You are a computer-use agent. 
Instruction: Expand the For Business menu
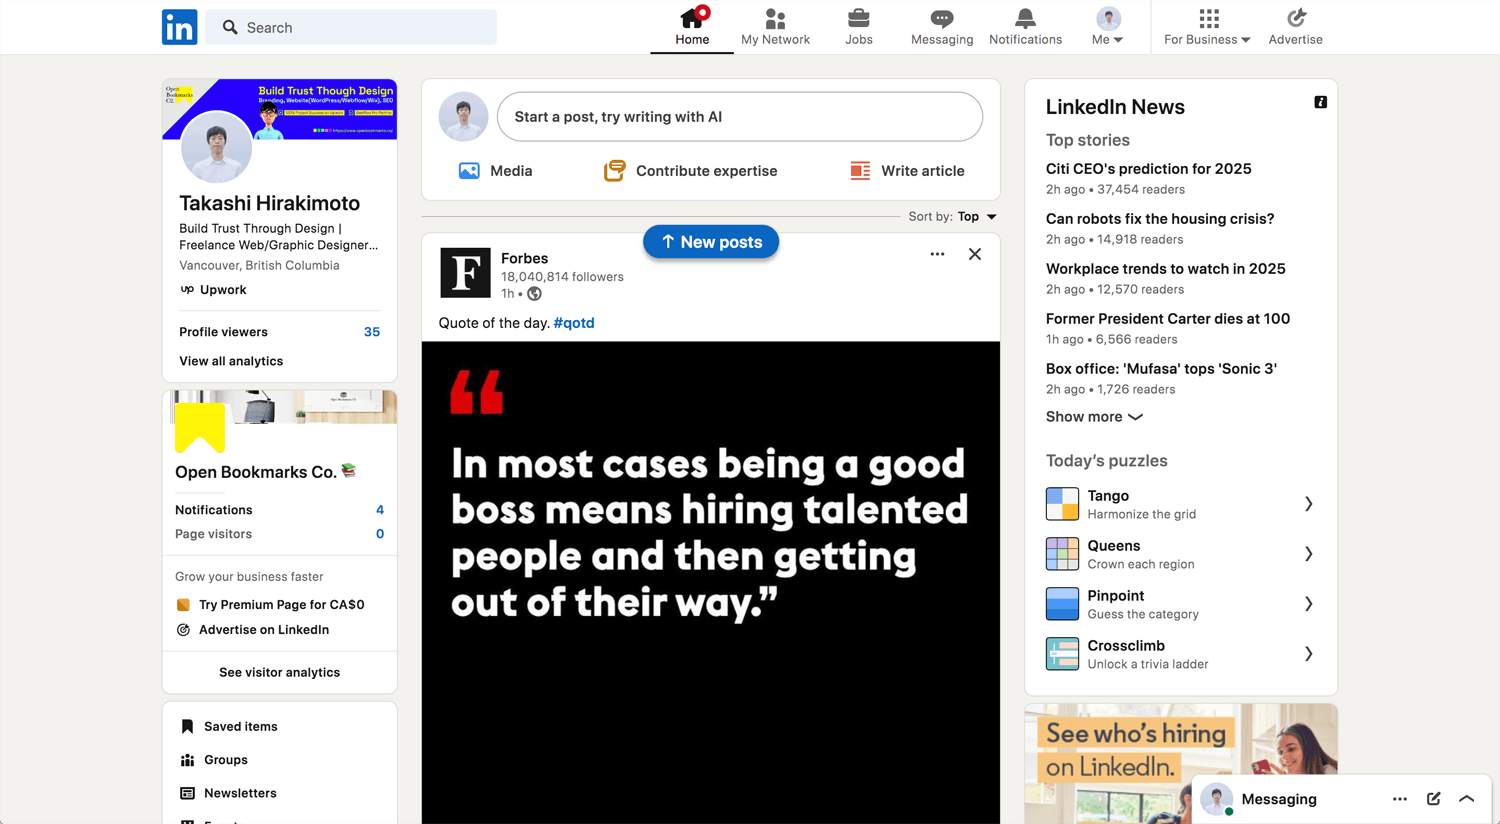coord(1207,27)
